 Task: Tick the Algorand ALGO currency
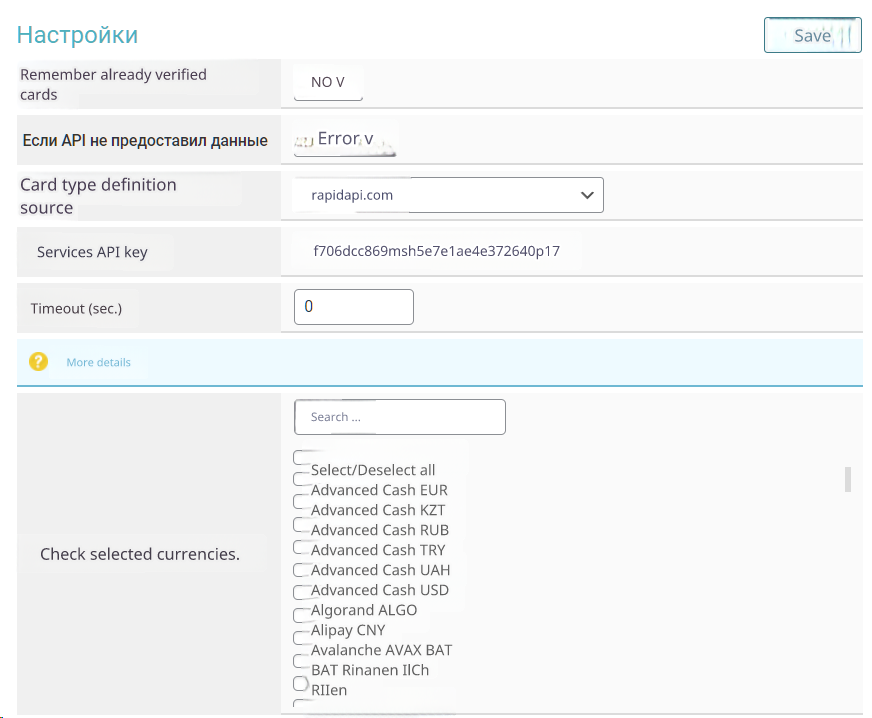(x=300, y=615)
